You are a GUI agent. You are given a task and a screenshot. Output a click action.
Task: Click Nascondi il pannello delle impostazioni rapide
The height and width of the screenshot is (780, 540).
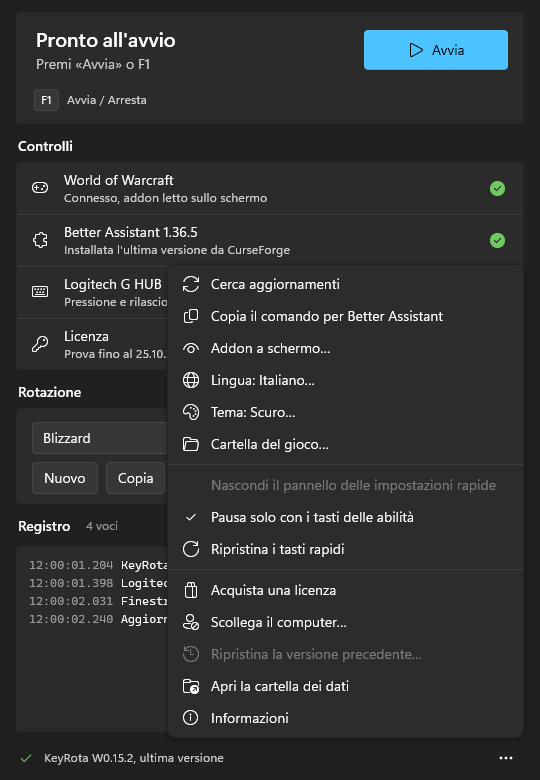coord(346,486)
